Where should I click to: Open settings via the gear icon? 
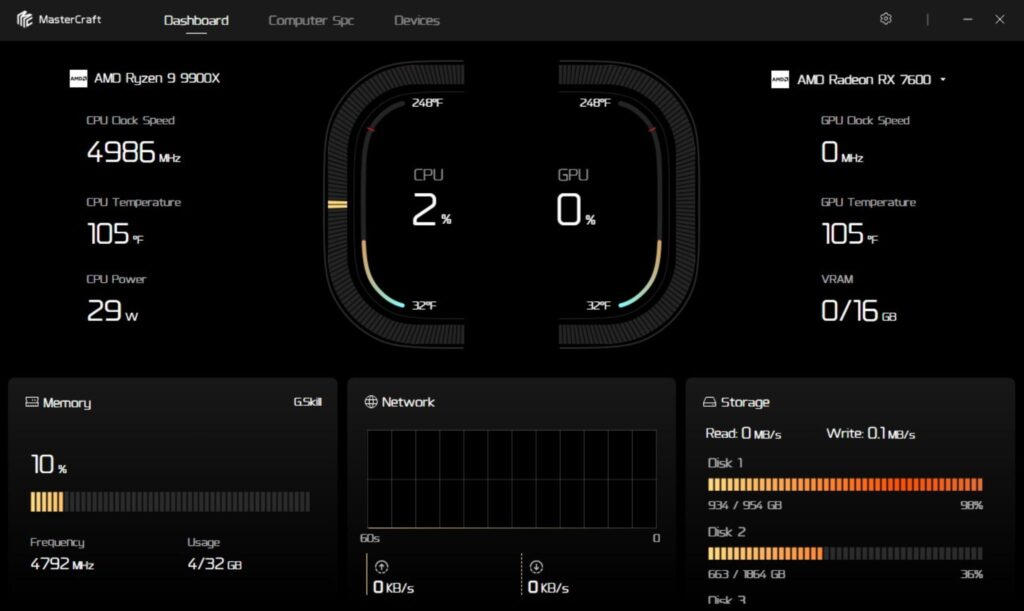pos(886,19)
